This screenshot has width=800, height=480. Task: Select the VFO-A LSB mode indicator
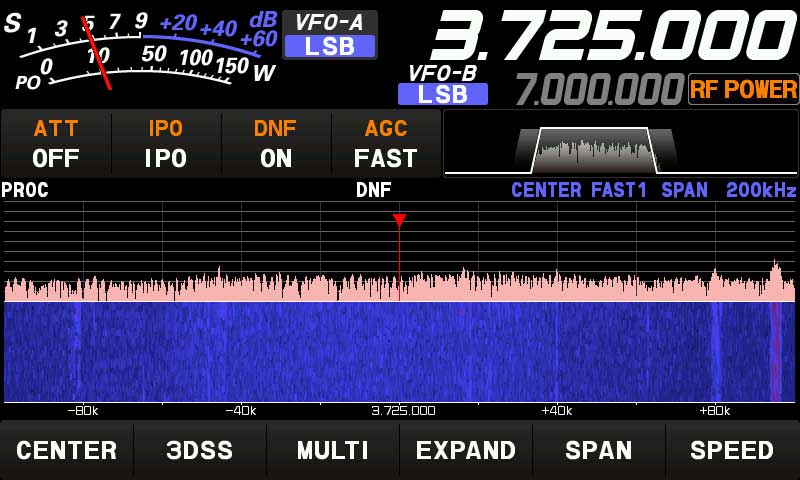pyautogui.click(x=329, y=45)
